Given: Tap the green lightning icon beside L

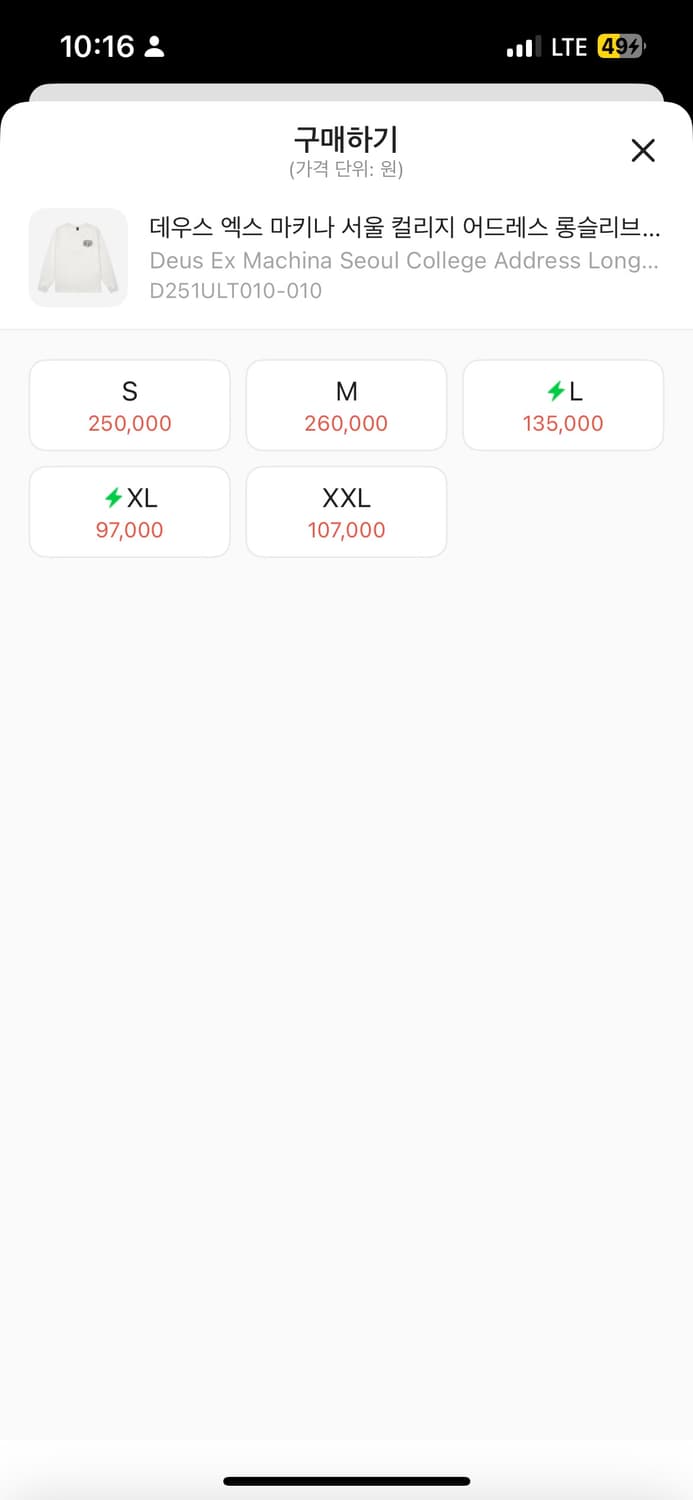Looking at the screenshot, I should (555, 391).
